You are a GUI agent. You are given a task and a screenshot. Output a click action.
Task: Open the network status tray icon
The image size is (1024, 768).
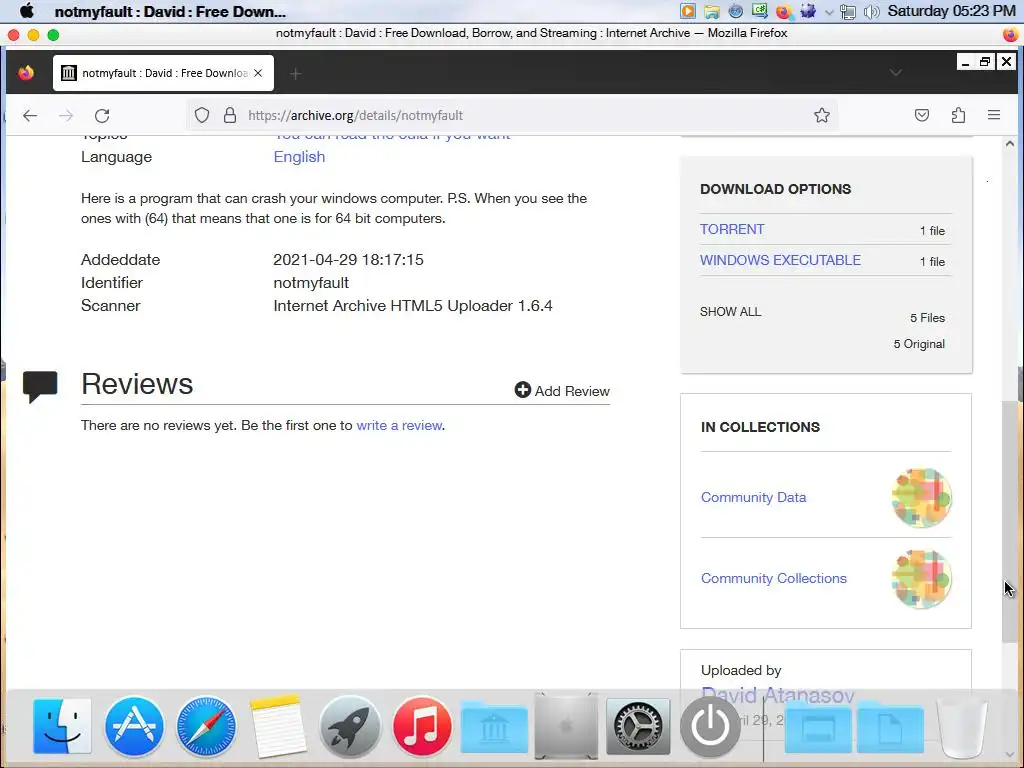pos(848,12)
